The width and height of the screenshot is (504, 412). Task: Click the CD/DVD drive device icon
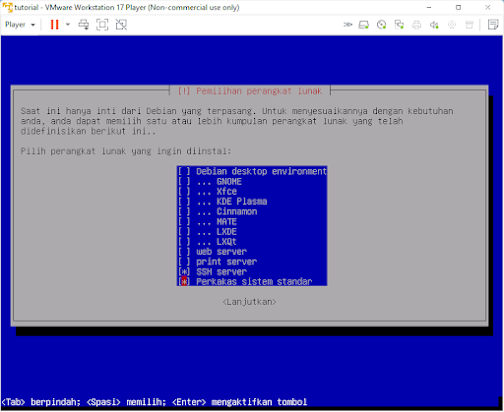381,25
